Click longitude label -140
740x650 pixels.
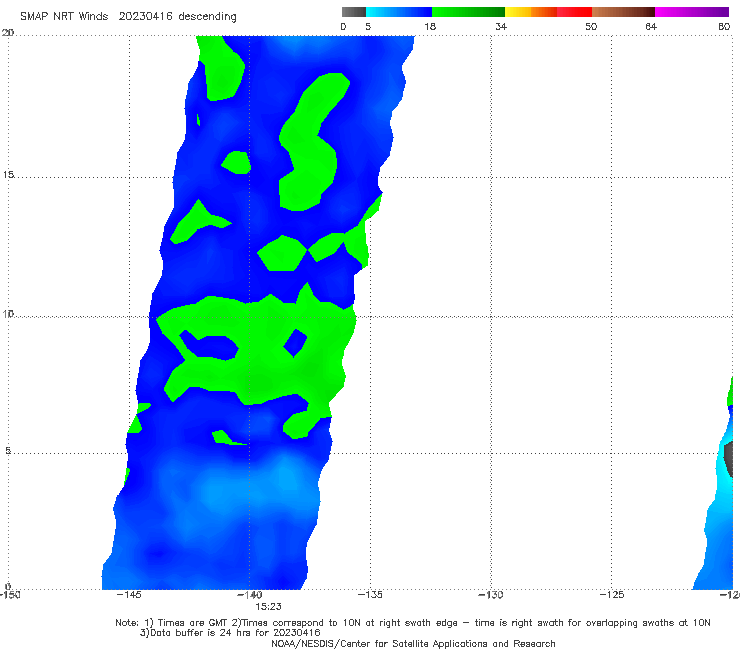(250, 595)
